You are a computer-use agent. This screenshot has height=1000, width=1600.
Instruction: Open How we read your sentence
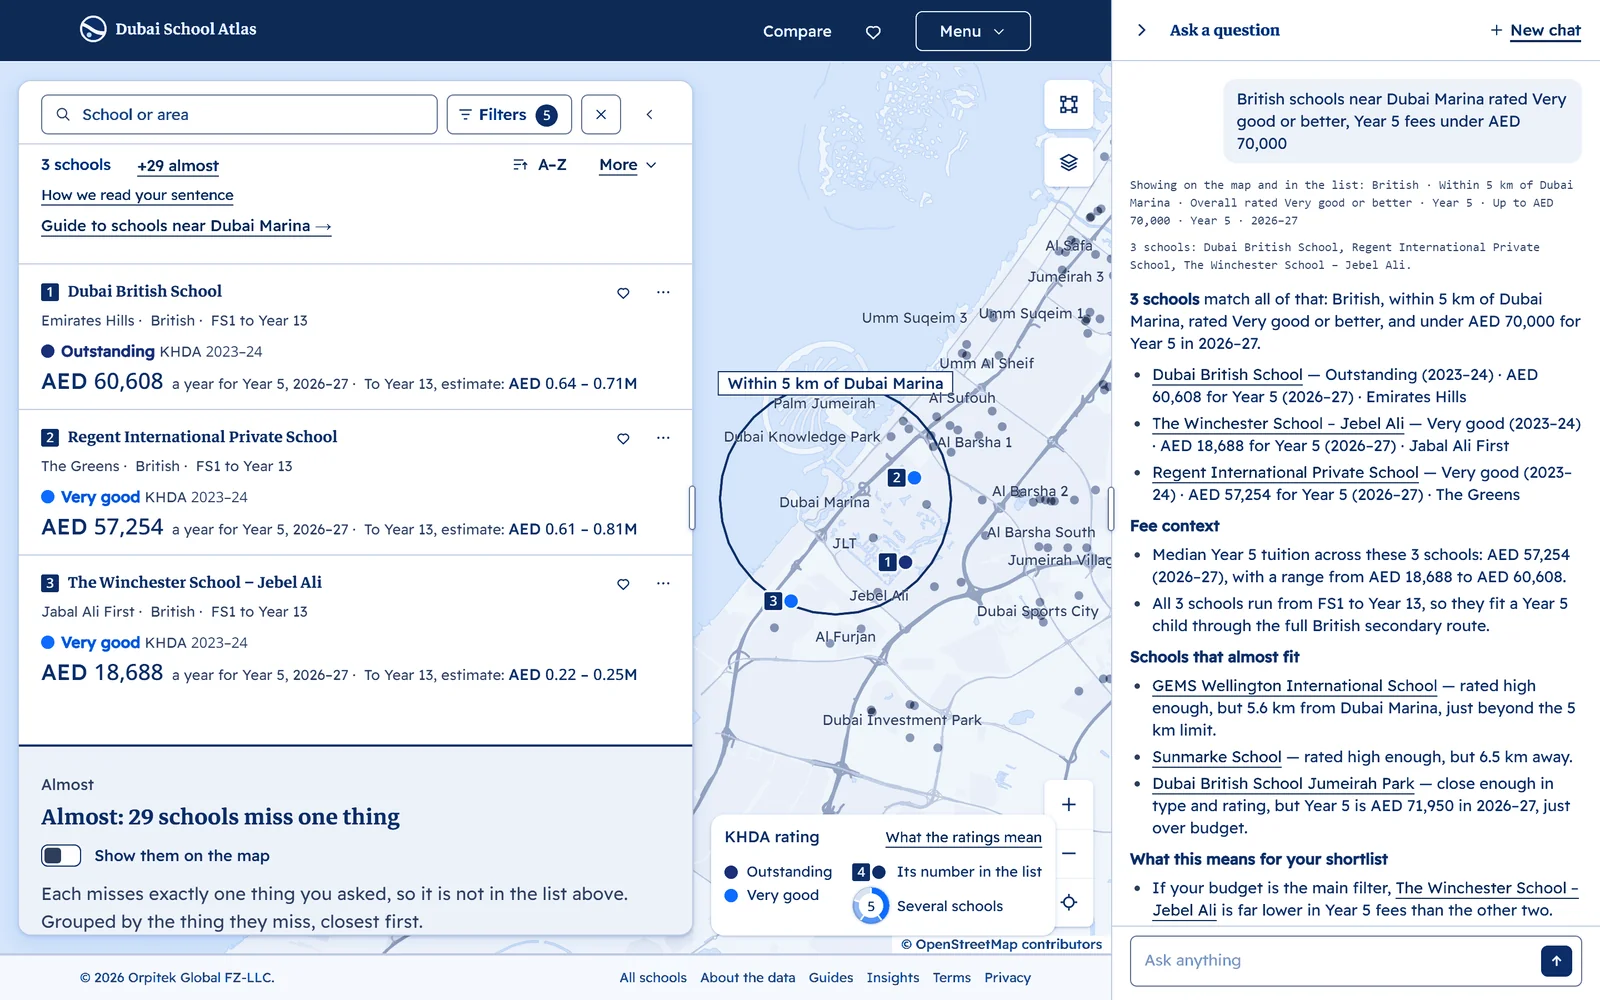pos(137,195)
